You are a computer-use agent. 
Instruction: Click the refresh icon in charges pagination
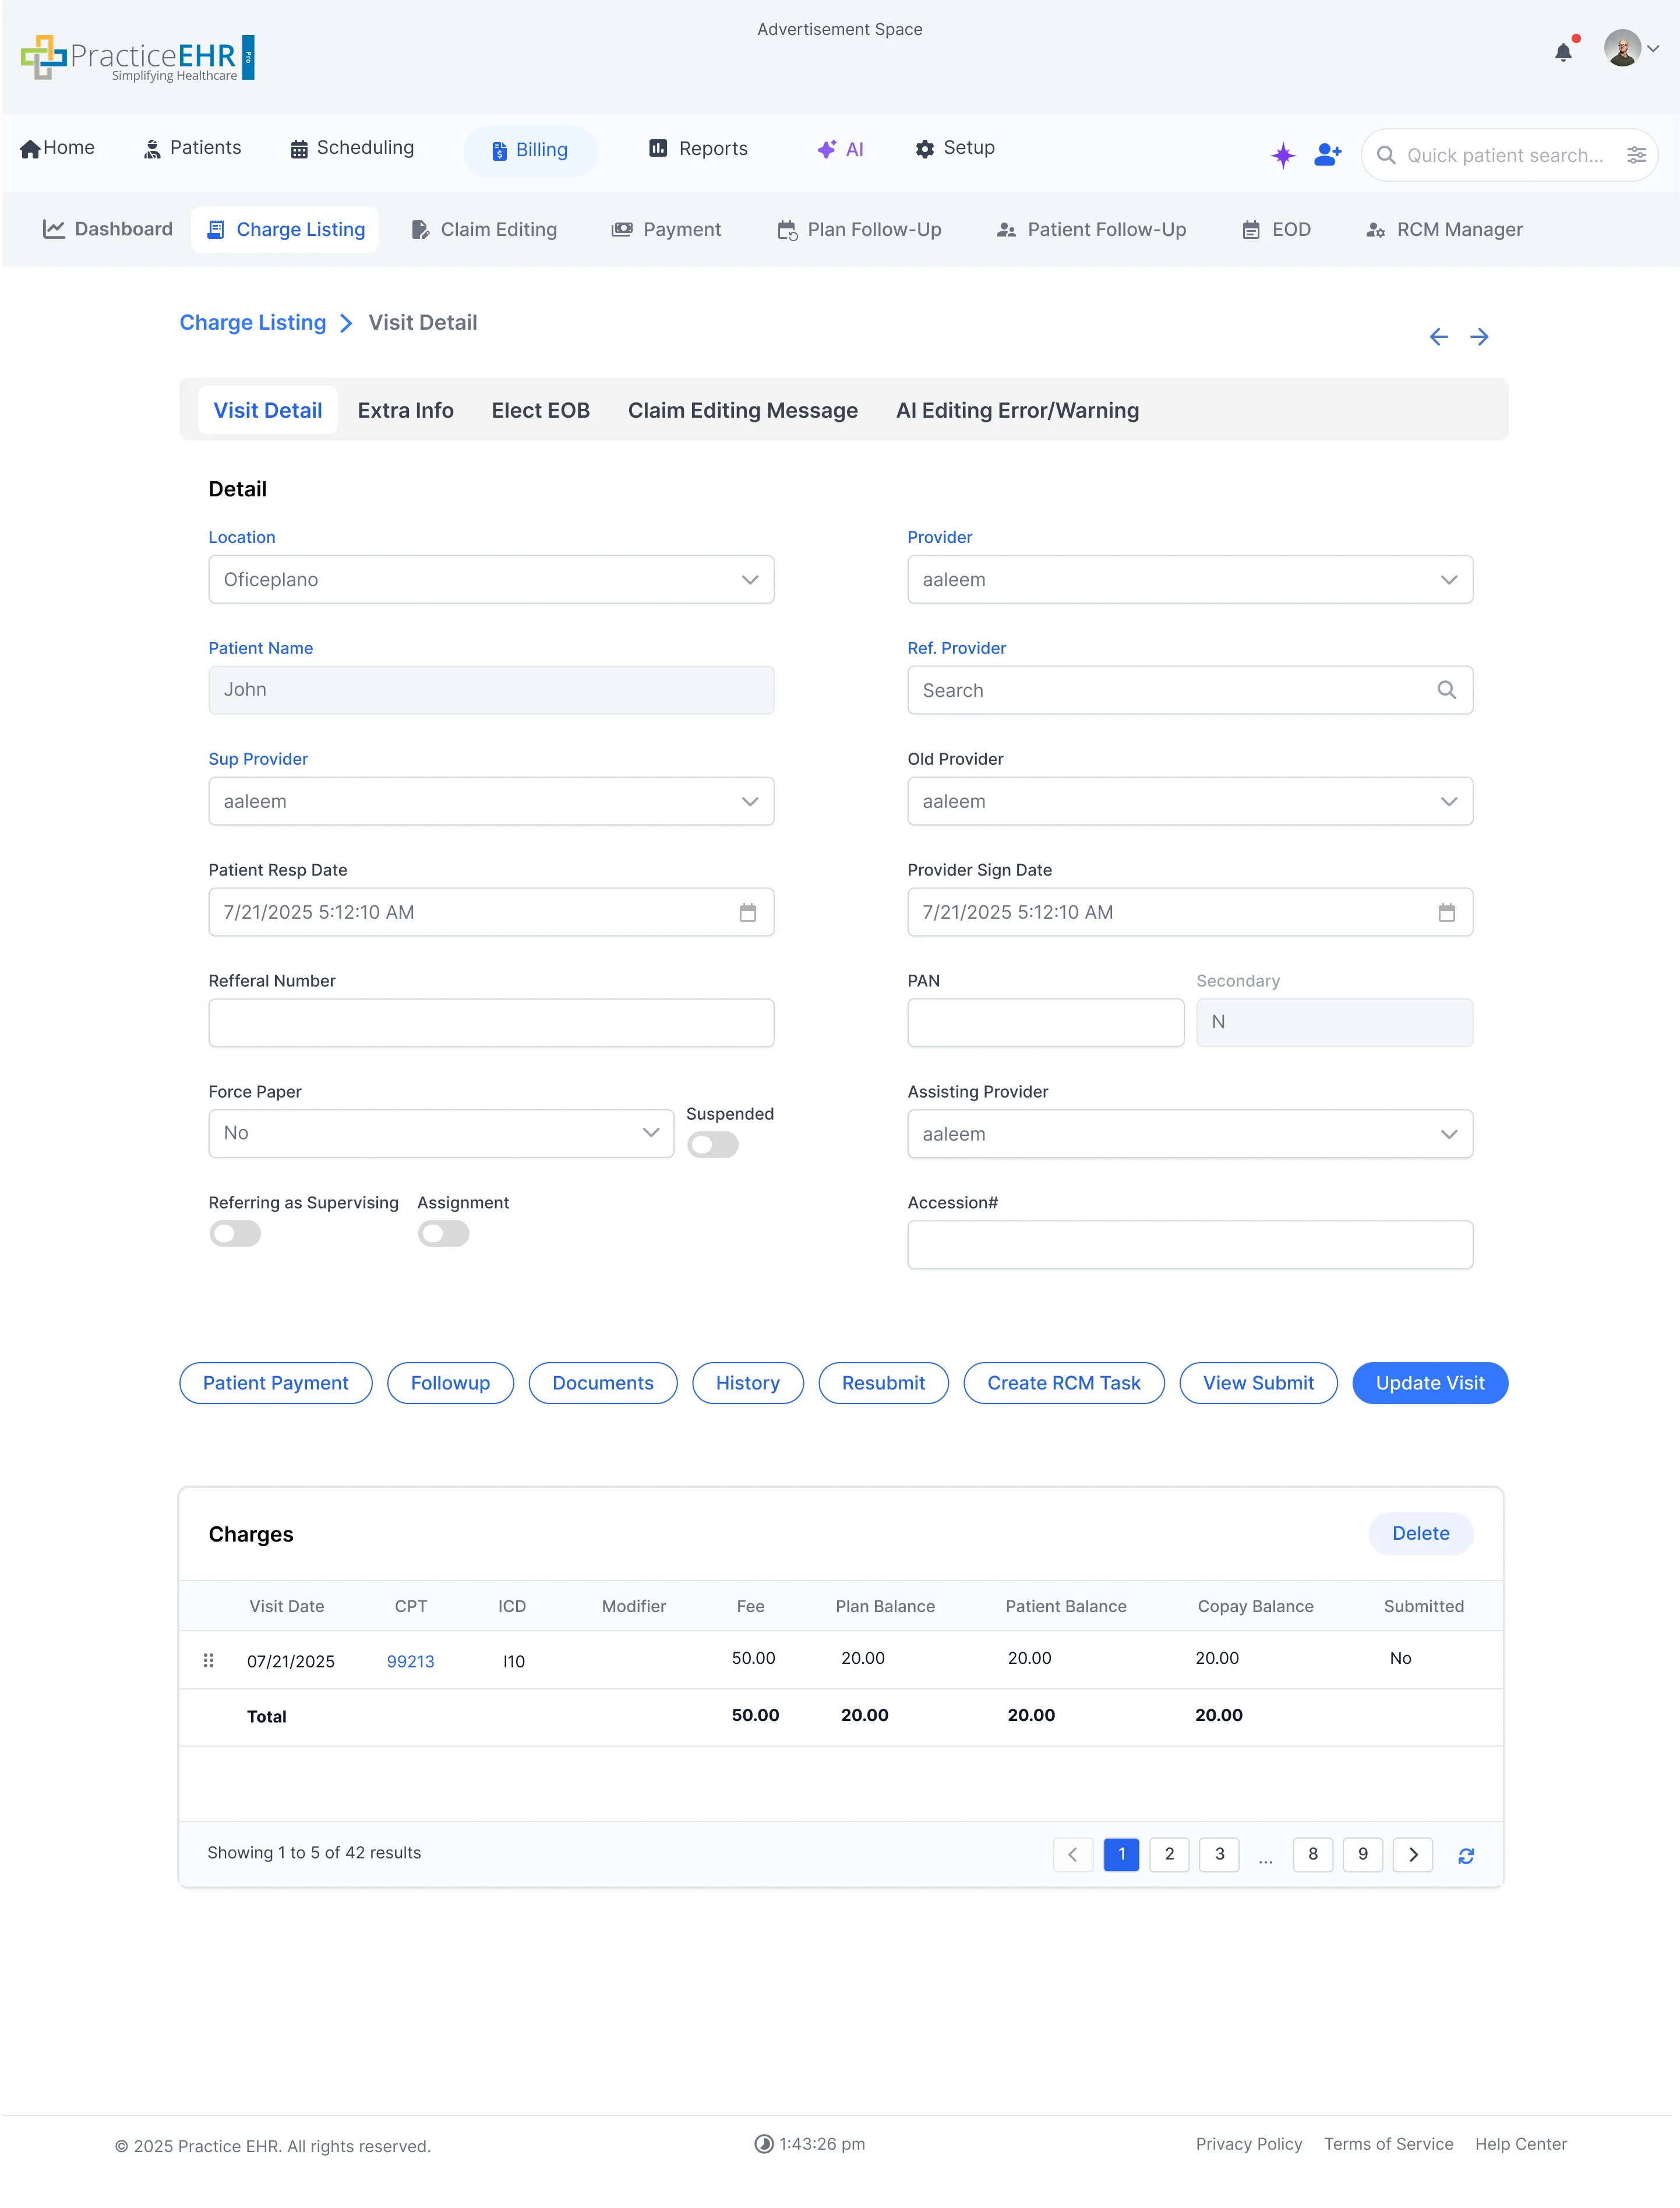point(1465,1856)
